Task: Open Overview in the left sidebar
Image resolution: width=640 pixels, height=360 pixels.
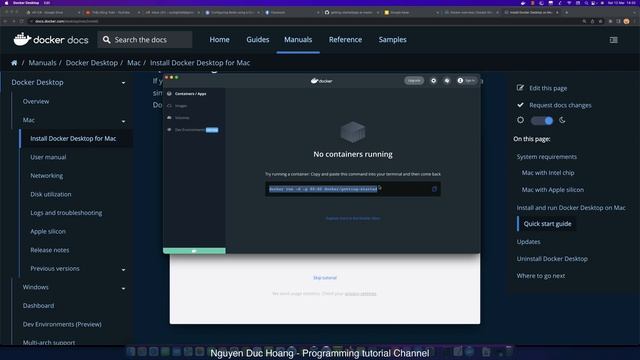Action: coord(36,101)
